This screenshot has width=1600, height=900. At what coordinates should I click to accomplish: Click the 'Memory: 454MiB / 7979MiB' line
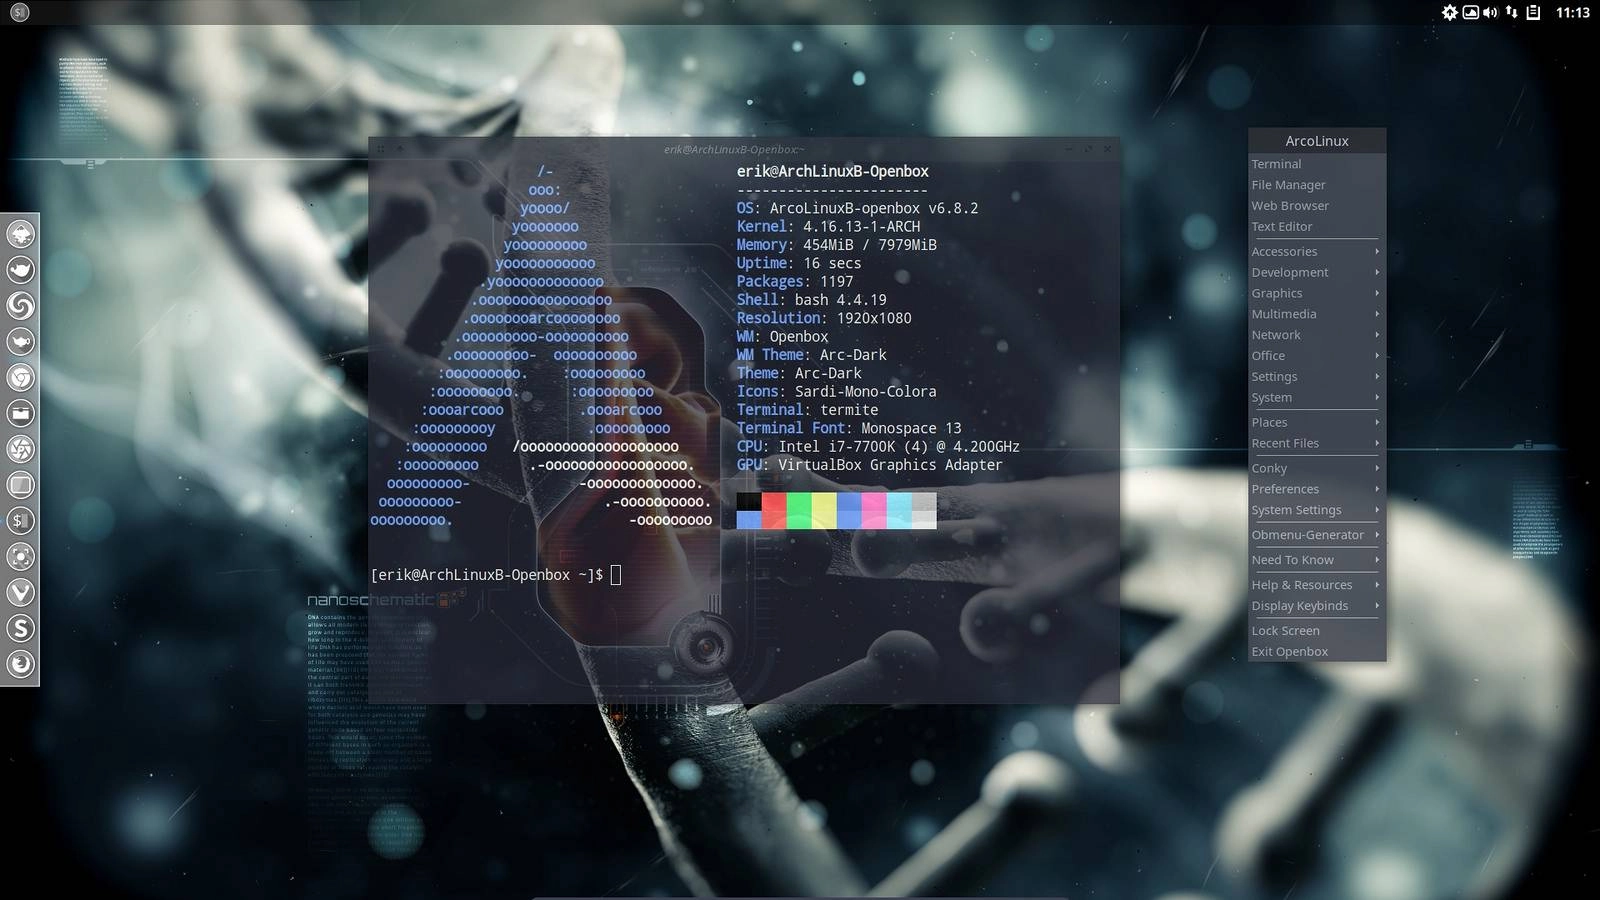pos(837,245)
